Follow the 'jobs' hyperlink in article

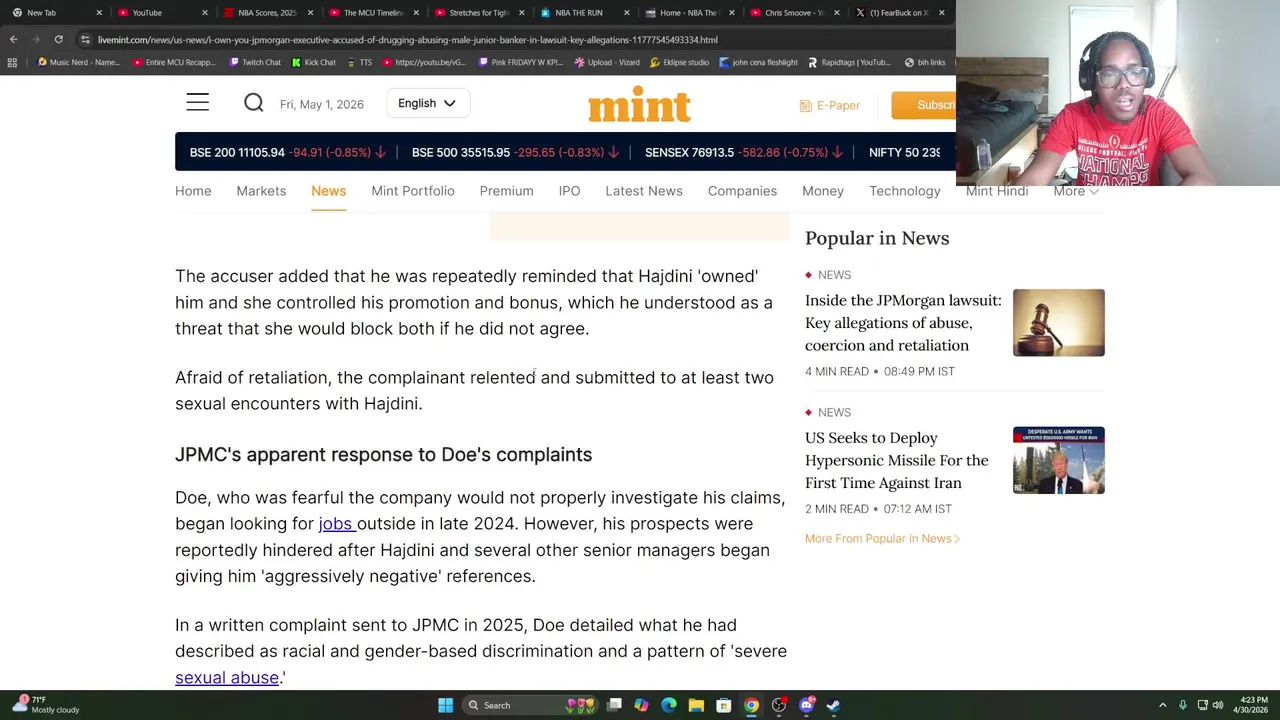[x=337, y=523]
